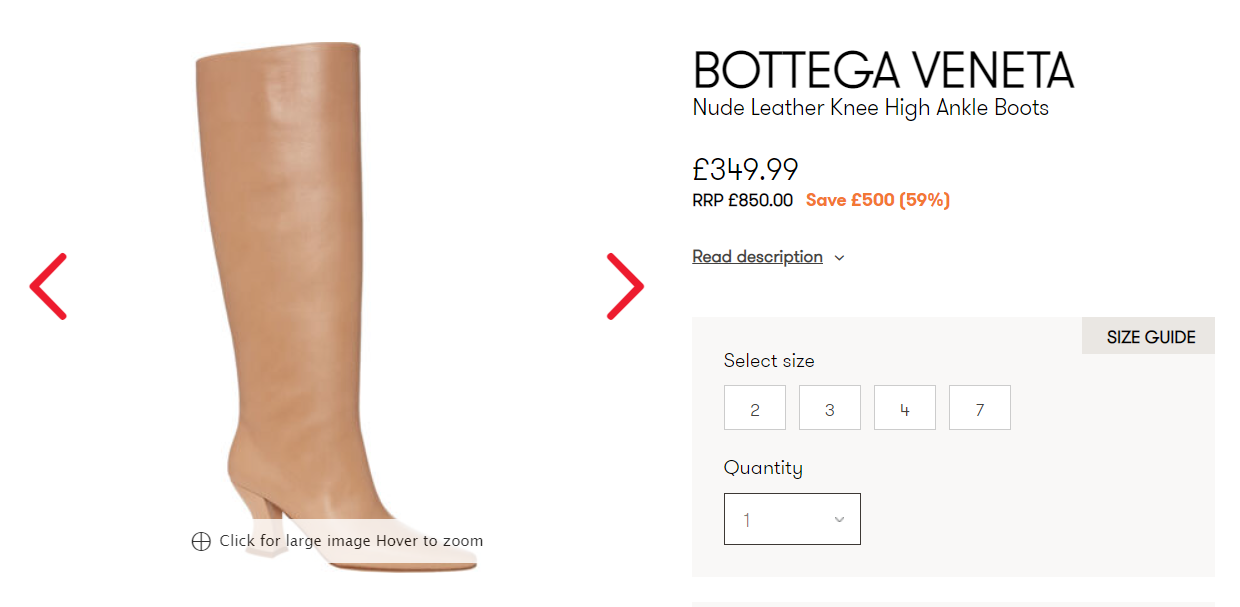Click the RRP £850.00 strikethrough price

pyautogui.click(x=742, y=200)
